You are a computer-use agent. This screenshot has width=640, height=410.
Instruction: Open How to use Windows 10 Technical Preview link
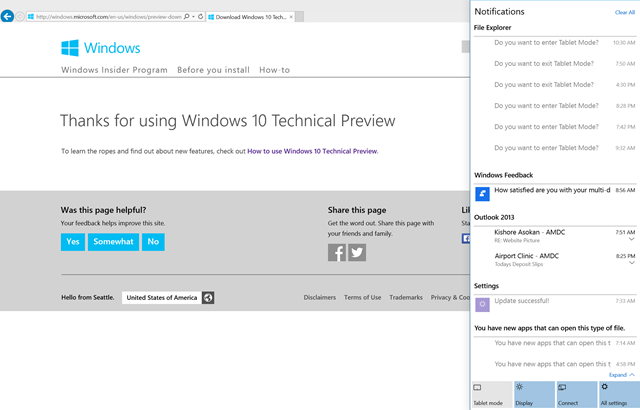pos(312,151)
